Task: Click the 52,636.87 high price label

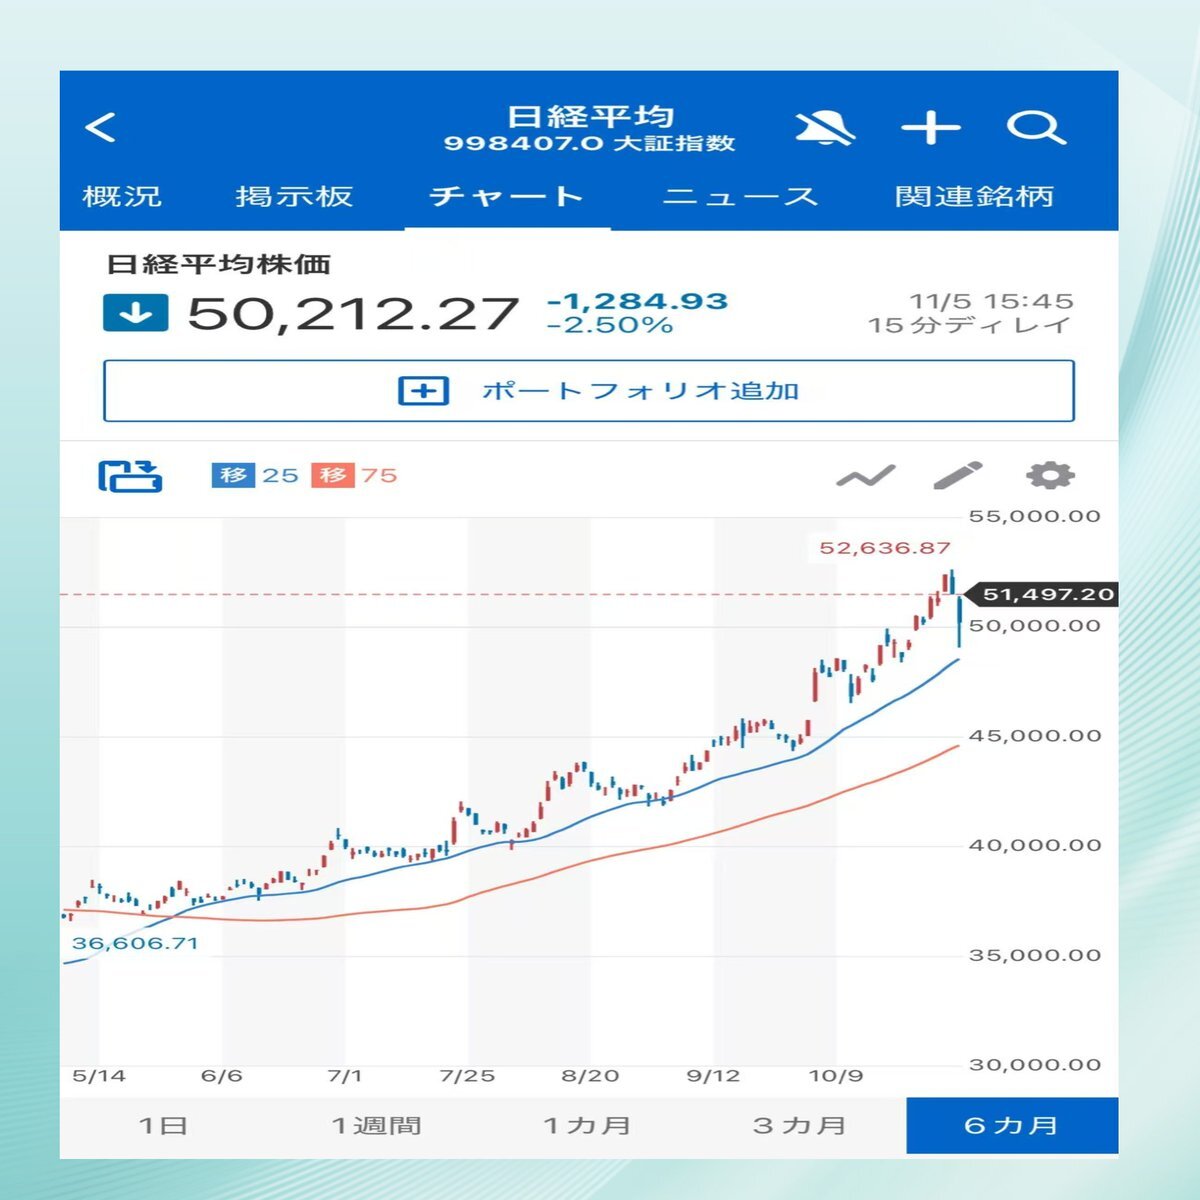Action: tap(885, 548)
